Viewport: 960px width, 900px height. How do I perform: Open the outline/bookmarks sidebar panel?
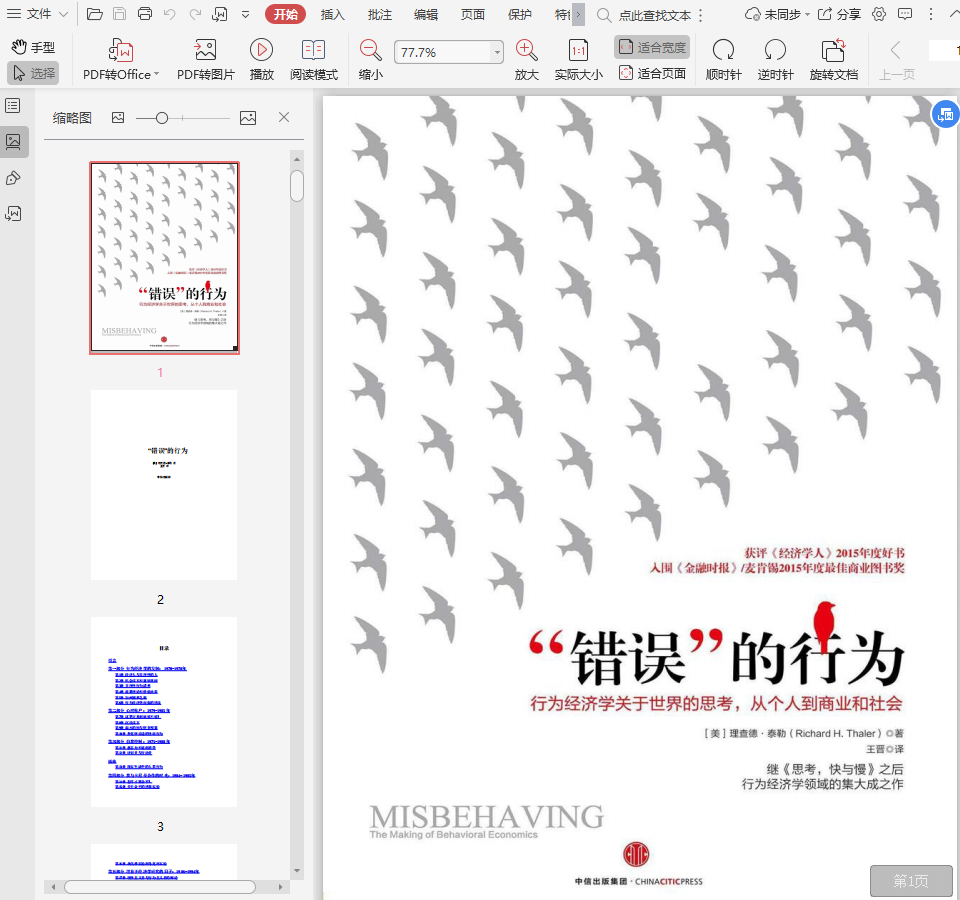click(x=13, y=106)
